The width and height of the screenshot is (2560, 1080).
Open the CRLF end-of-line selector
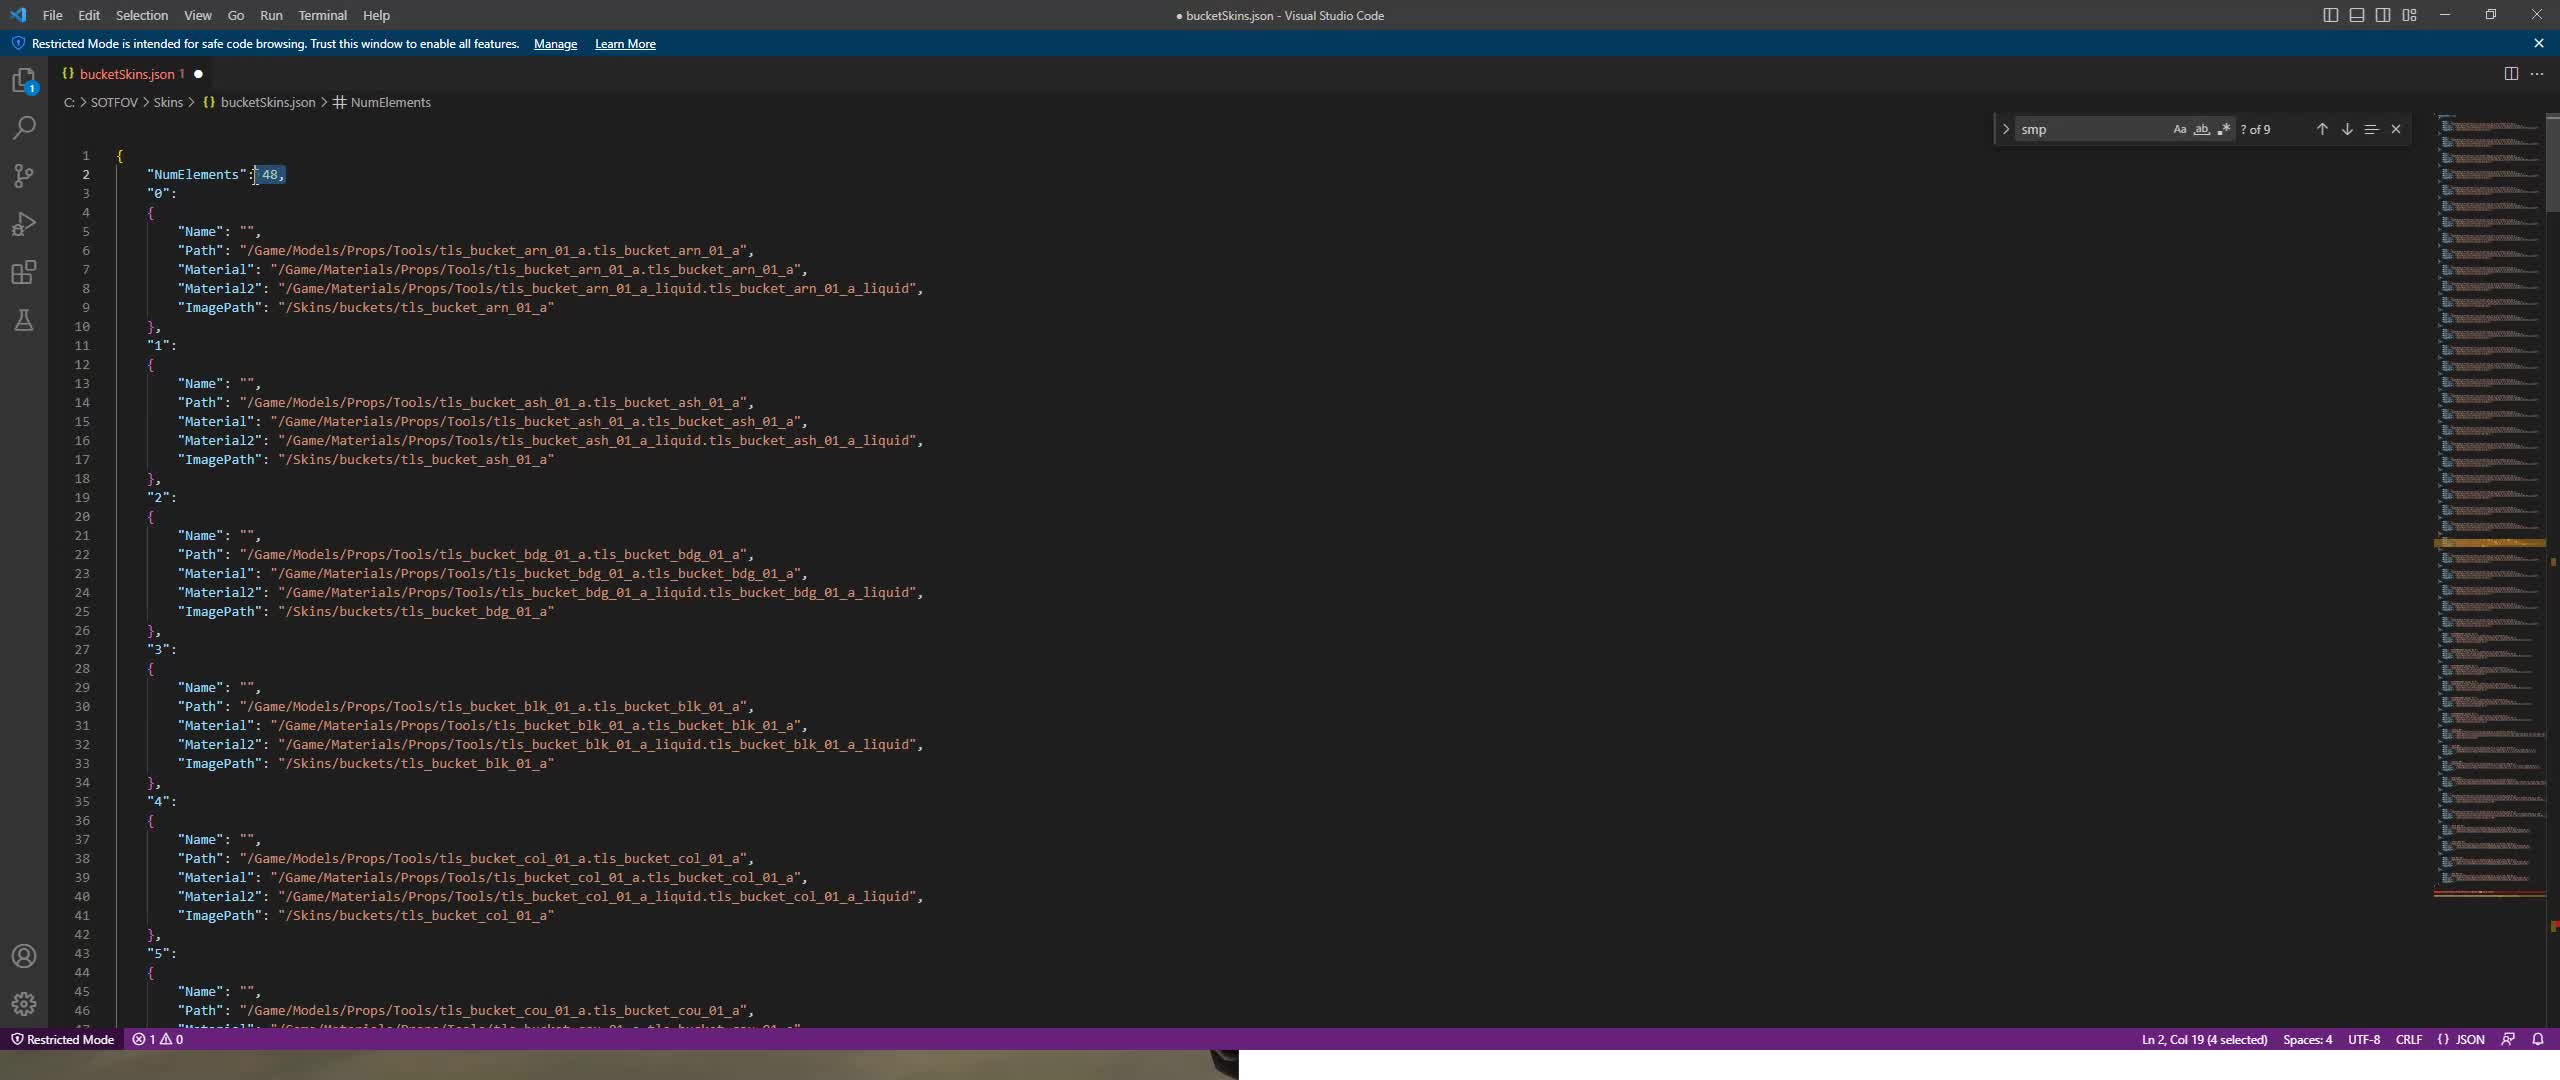point(2408,1039)
